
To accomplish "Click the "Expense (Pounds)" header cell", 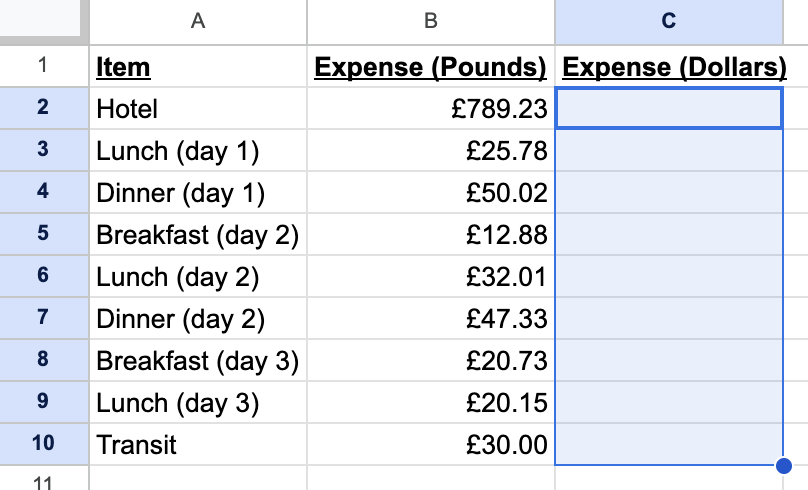I will [x=430, y=67].
